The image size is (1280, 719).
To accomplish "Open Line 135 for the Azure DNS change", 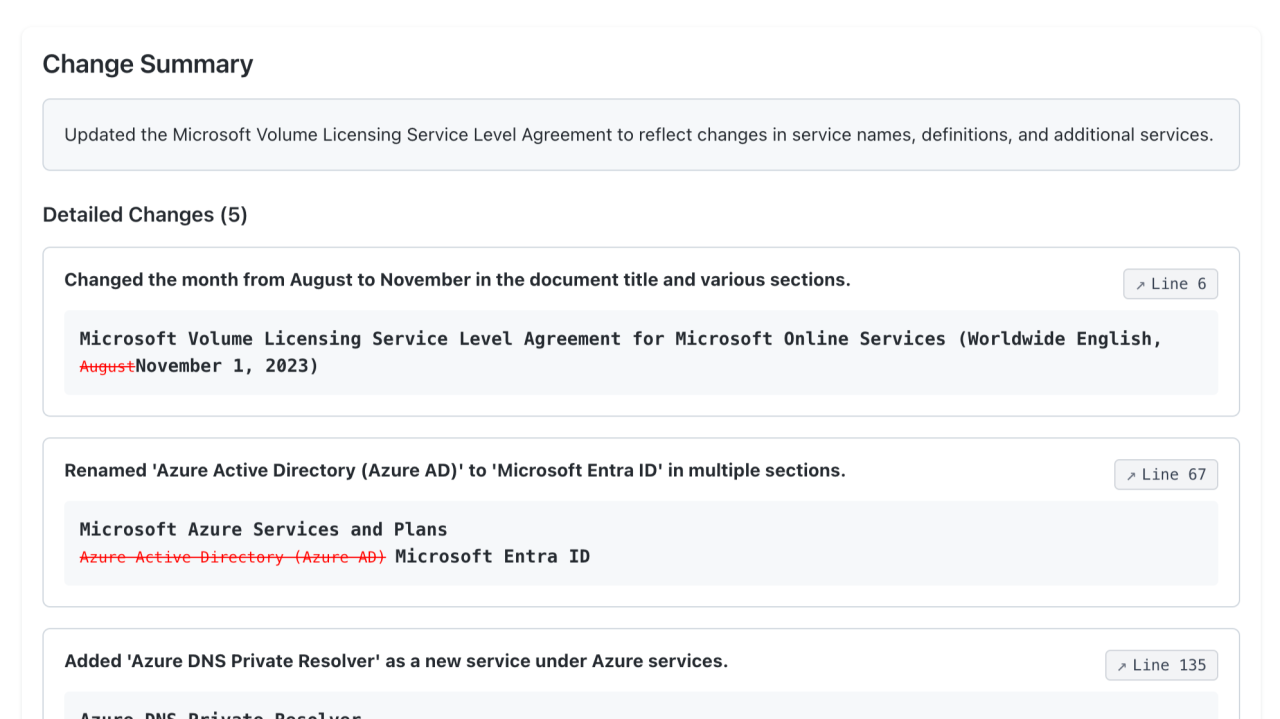I will 1161,665.
